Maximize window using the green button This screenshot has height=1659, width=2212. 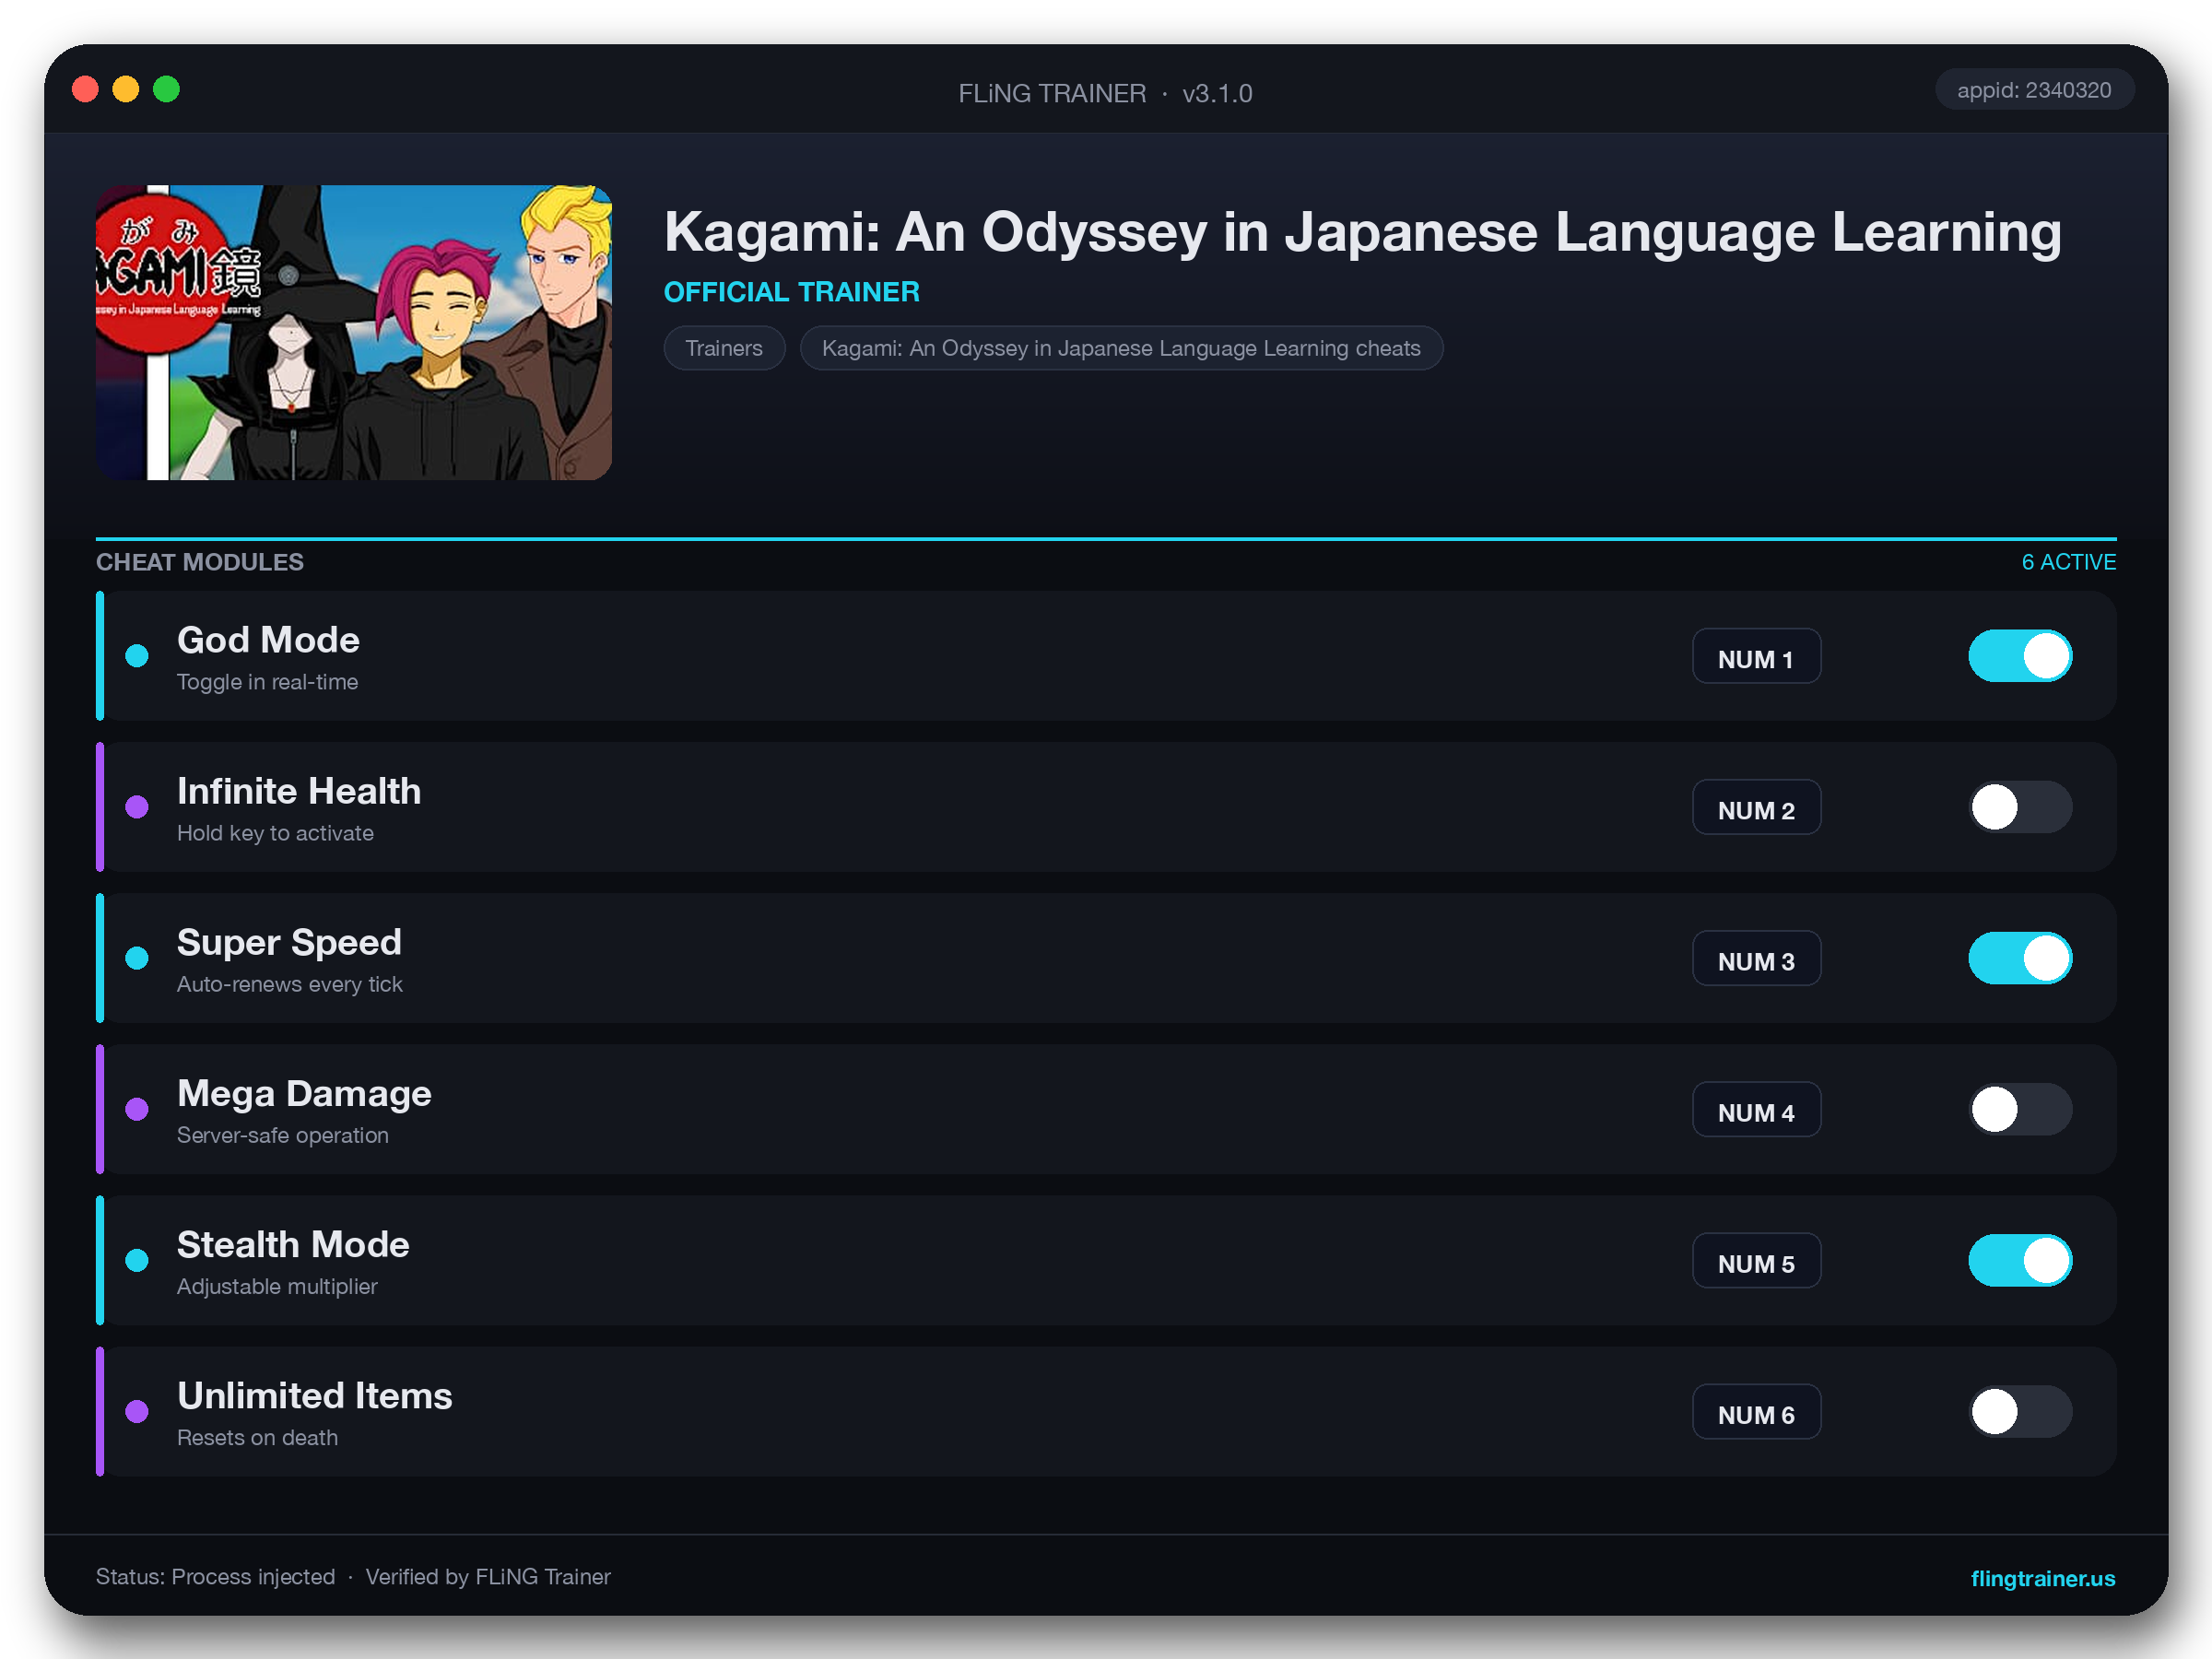click(x=167, y=90)
